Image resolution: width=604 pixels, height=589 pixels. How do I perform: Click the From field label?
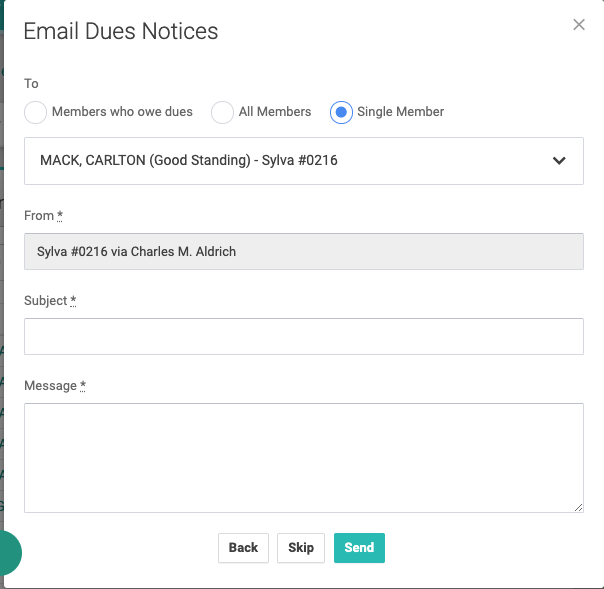(x=40, y=216)
